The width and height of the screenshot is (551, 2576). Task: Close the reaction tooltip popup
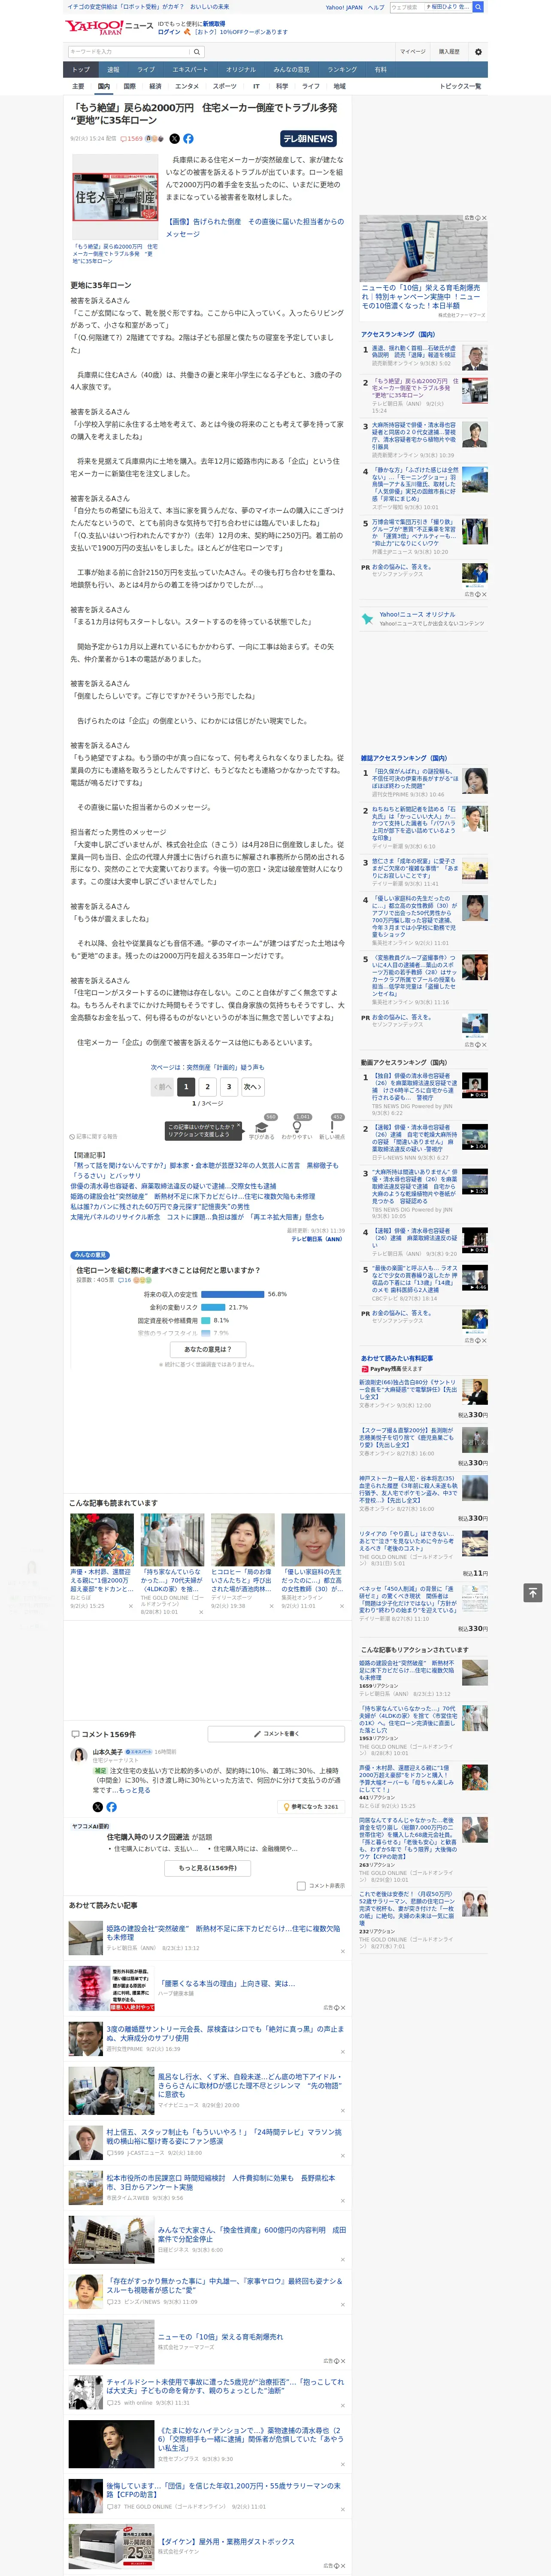[239, 1125]
